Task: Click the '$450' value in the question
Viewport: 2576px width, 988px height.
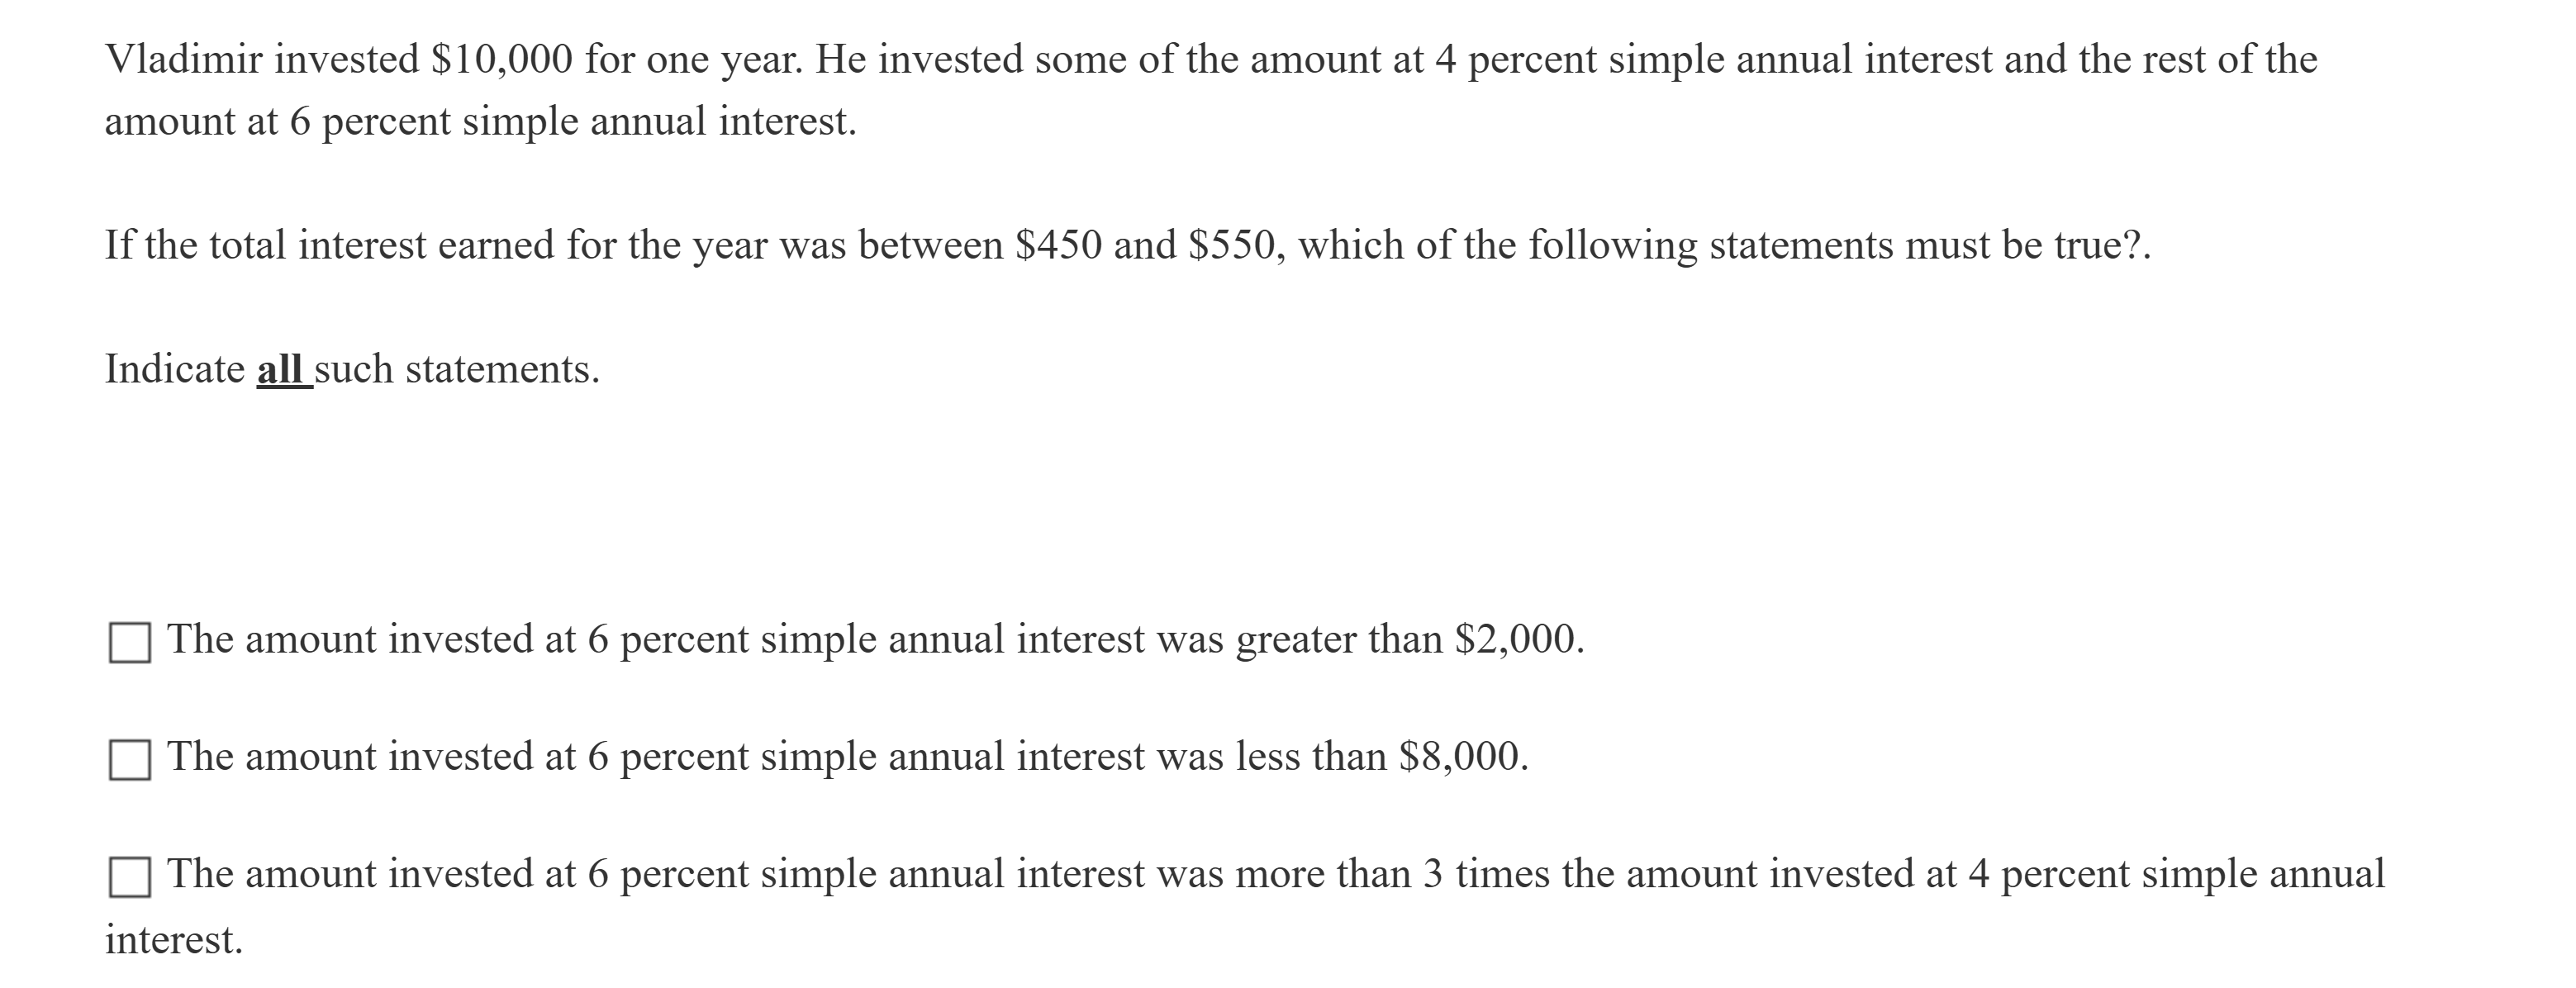Action: tap(1057, 246)
